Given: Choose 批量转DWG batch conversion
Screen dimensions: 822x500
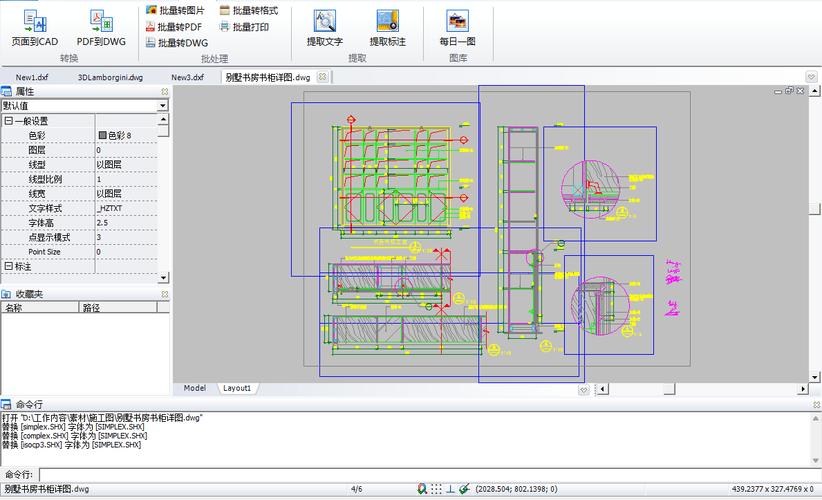Looking at the screenshot, I should click(177, 42).
